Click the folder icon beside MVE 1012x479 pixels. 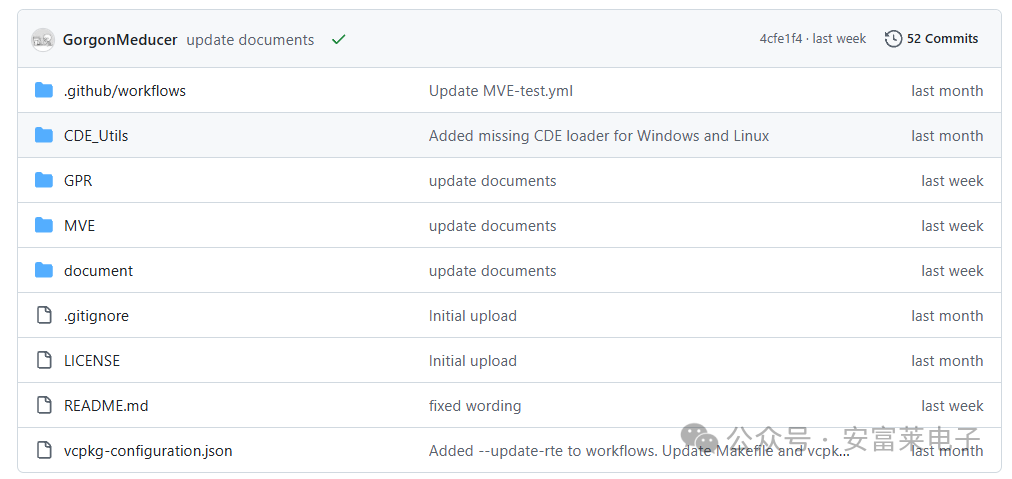[x=44, y=225]
